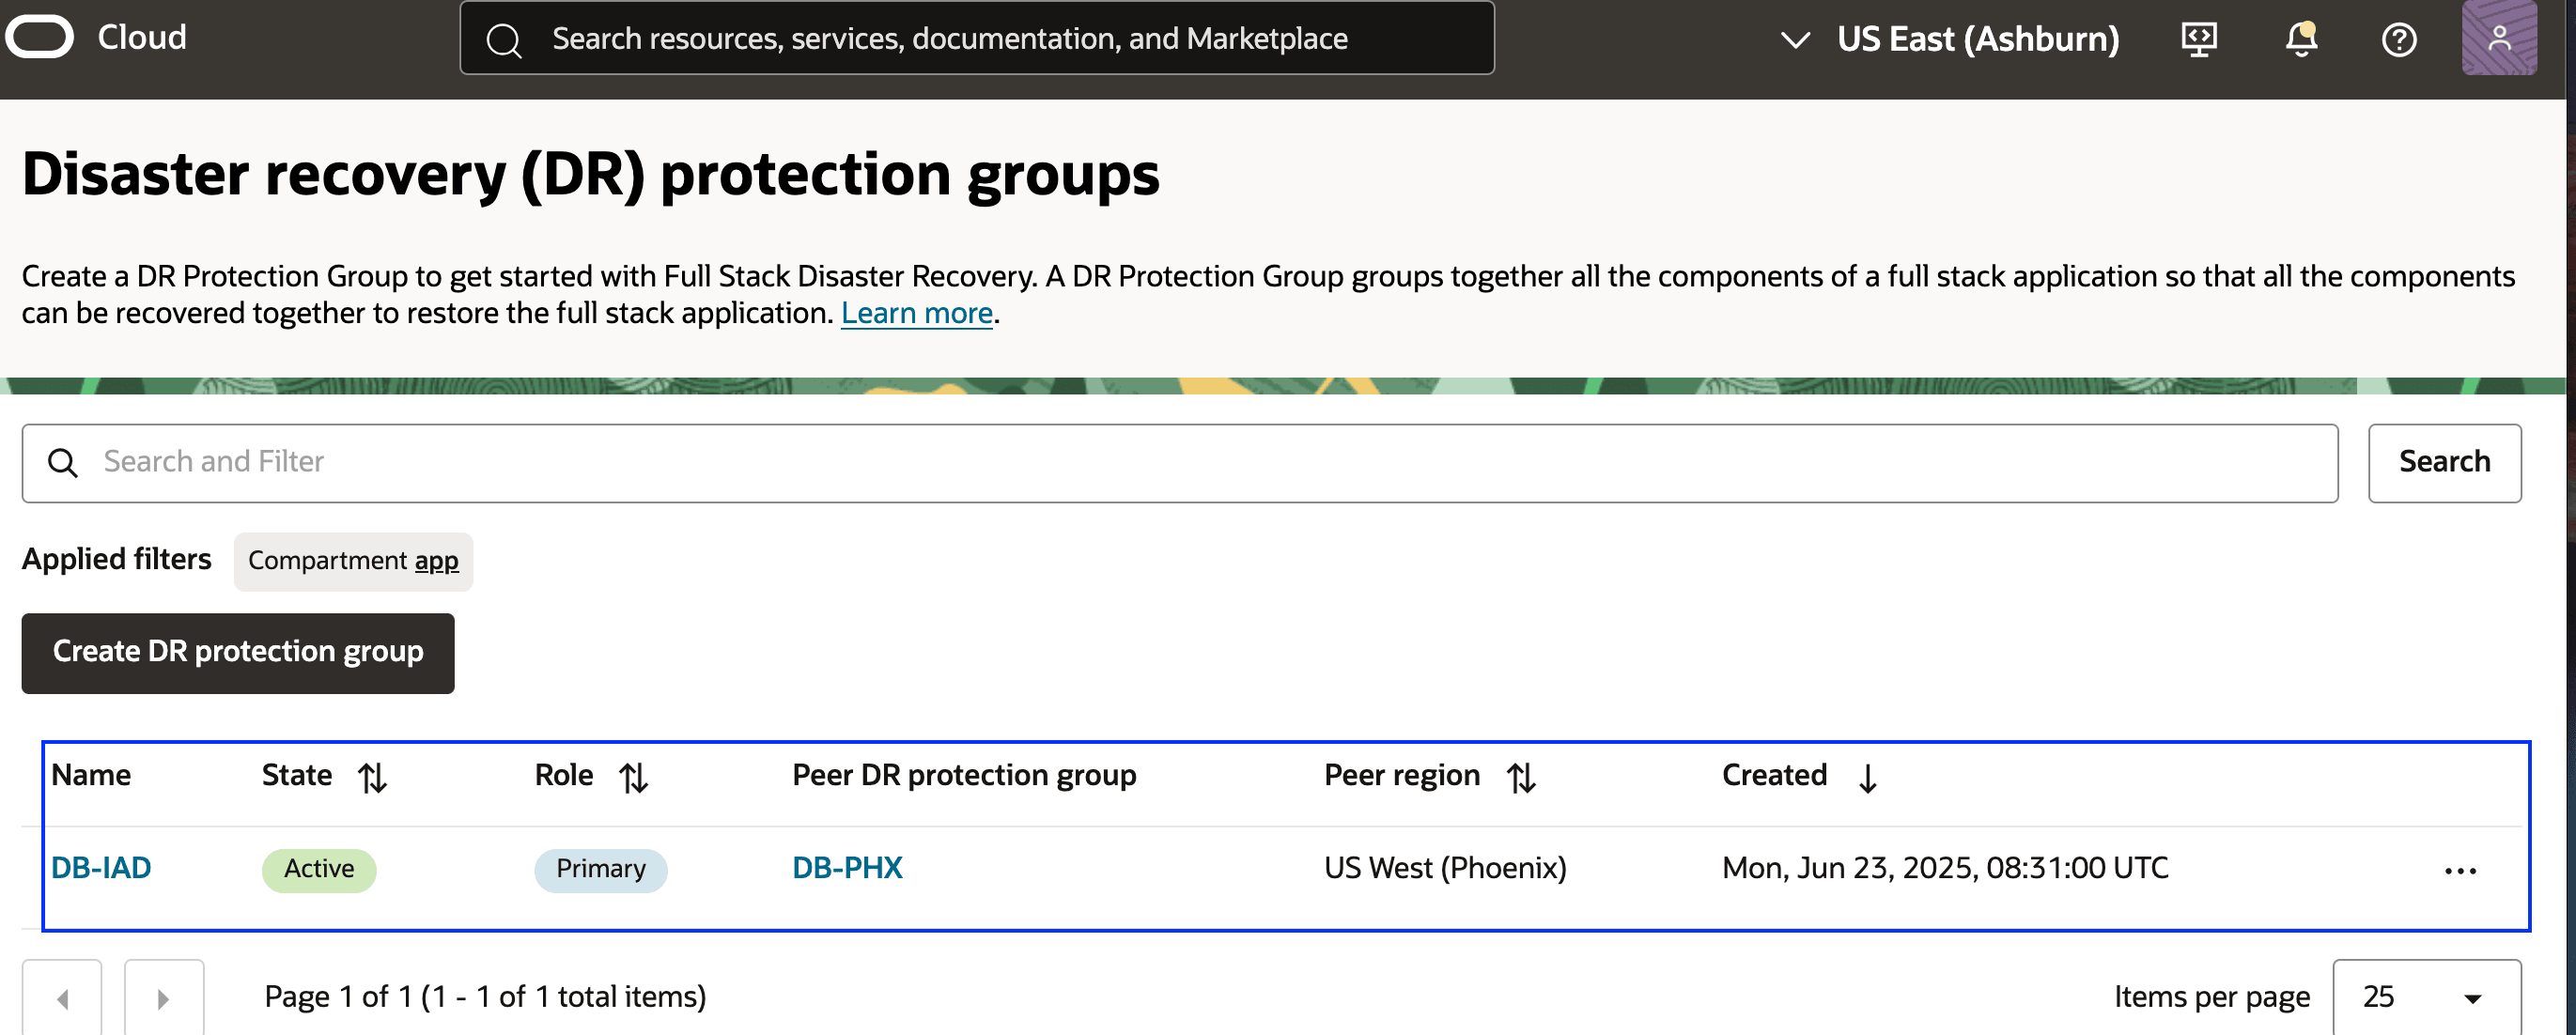Open the help question mark icon
Viewport: 2576px width, 1035px height.
(x=2398, y=39)
